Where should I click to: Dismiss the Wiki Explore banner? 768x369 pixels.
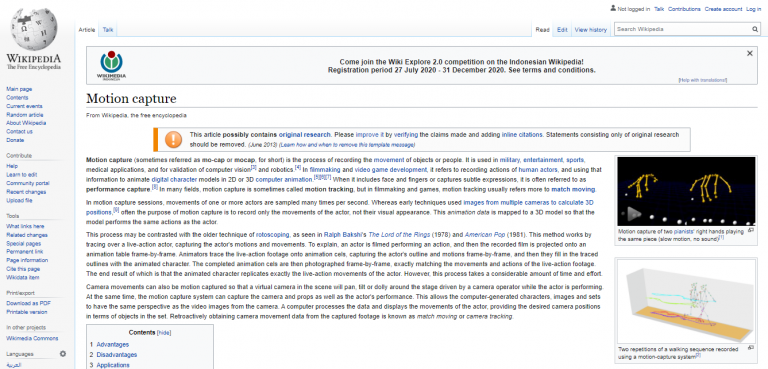coord(749,53)
